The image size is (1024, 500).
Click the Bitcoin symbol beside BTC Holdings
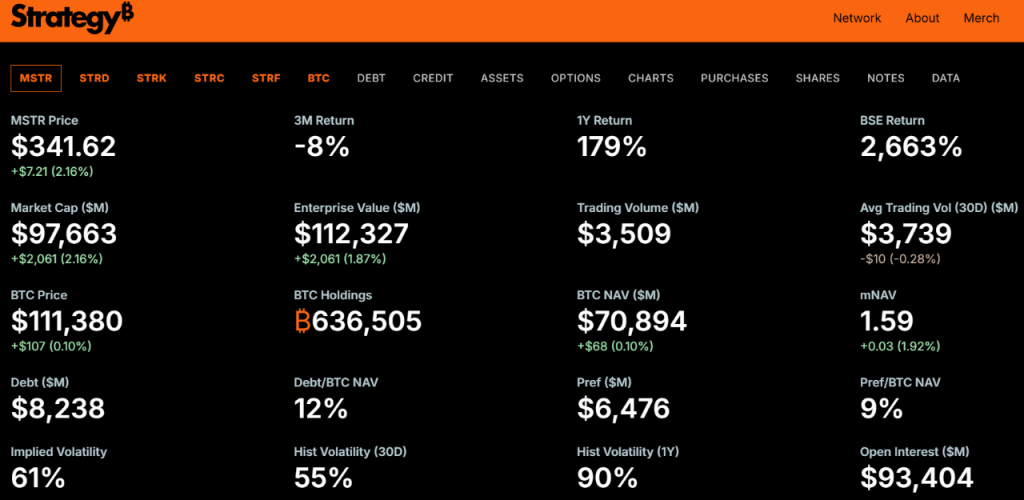302,321
